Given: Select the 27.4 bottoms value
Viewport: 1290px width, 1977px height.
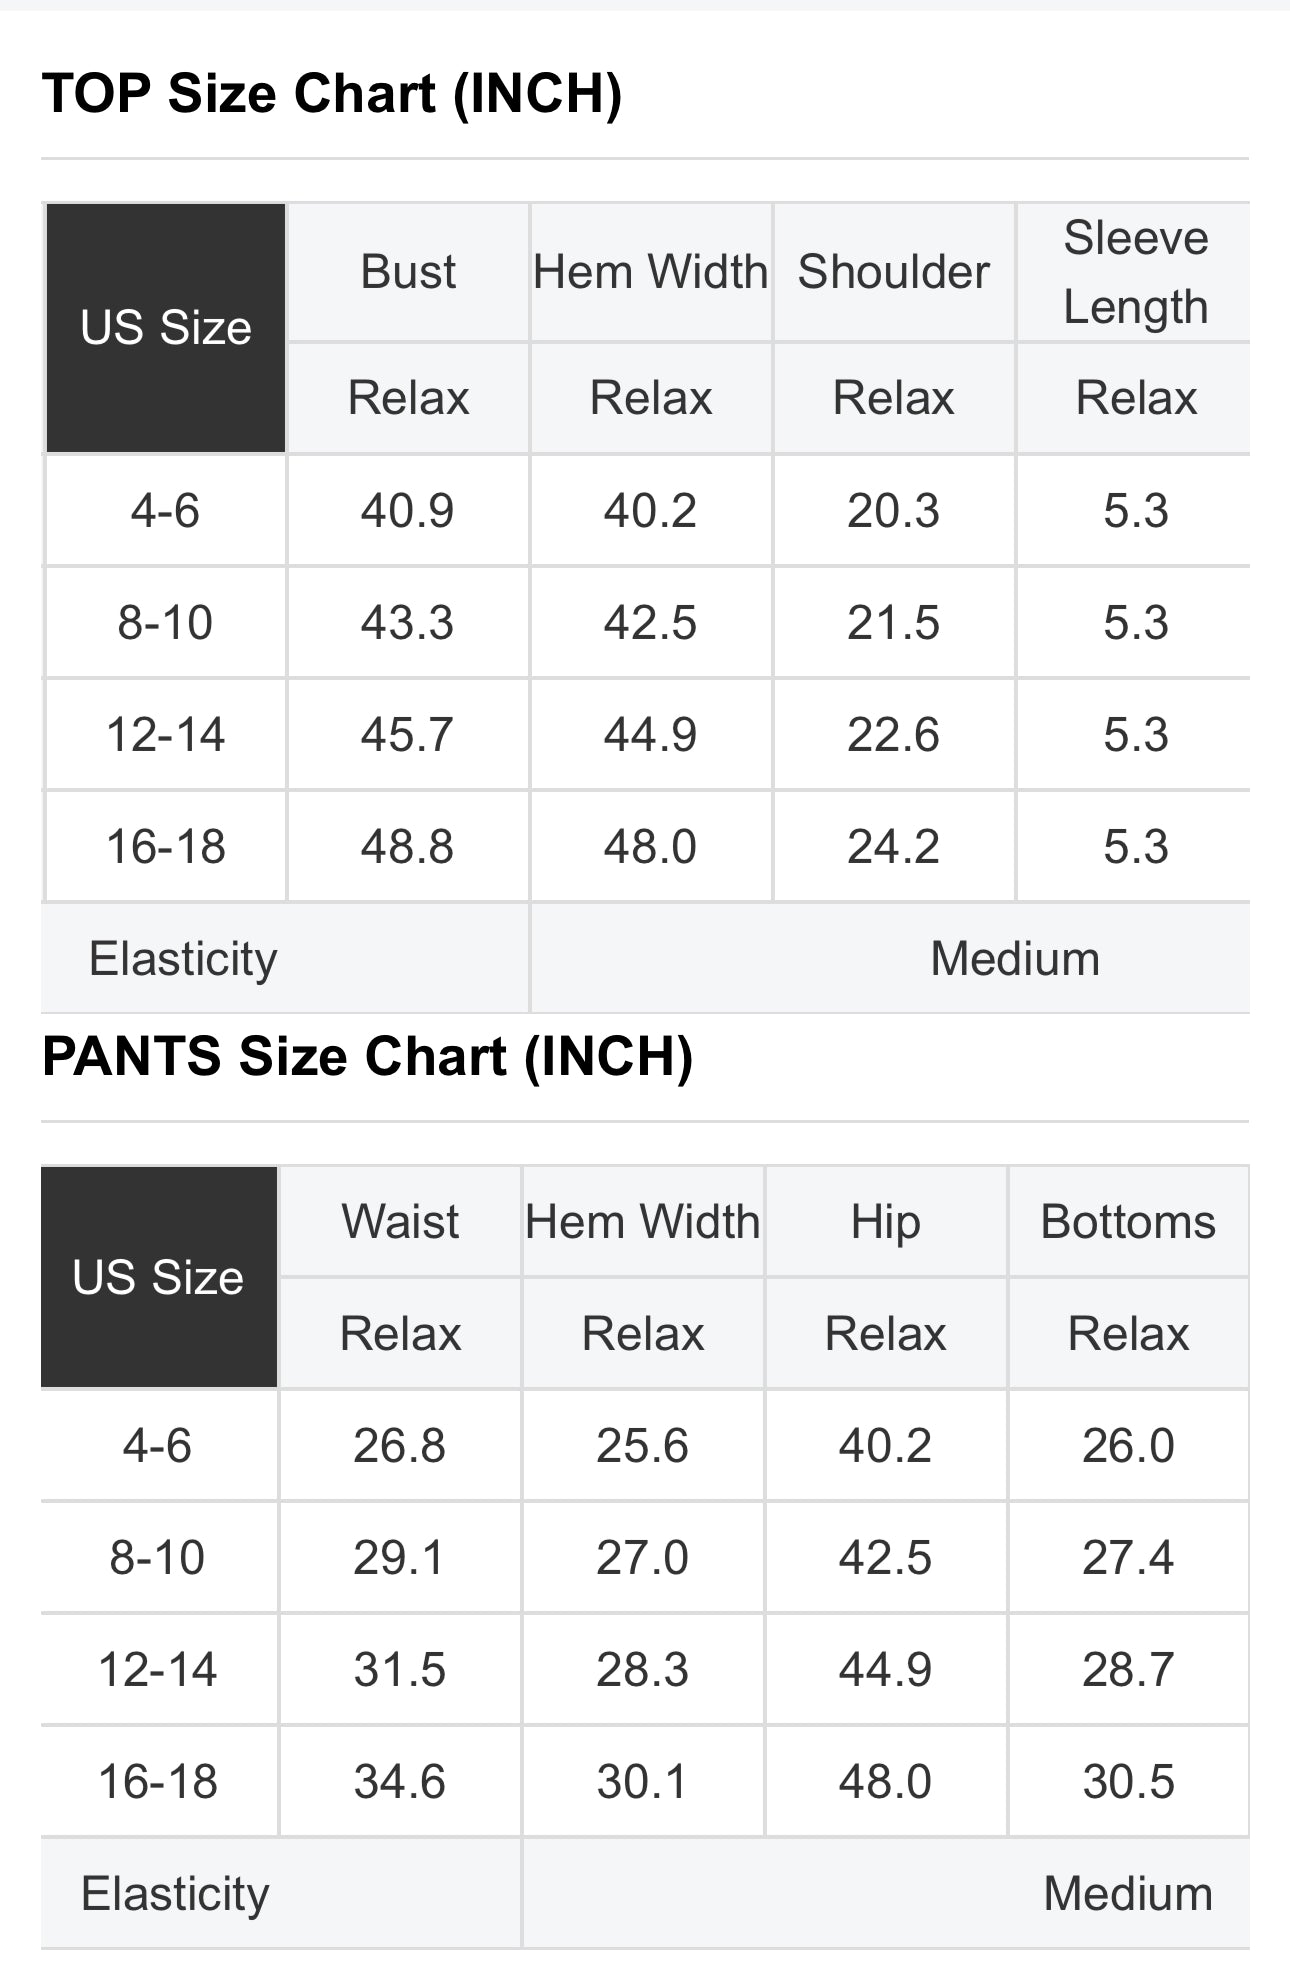Looking at the screenshot, I should pos(1128,1558).
